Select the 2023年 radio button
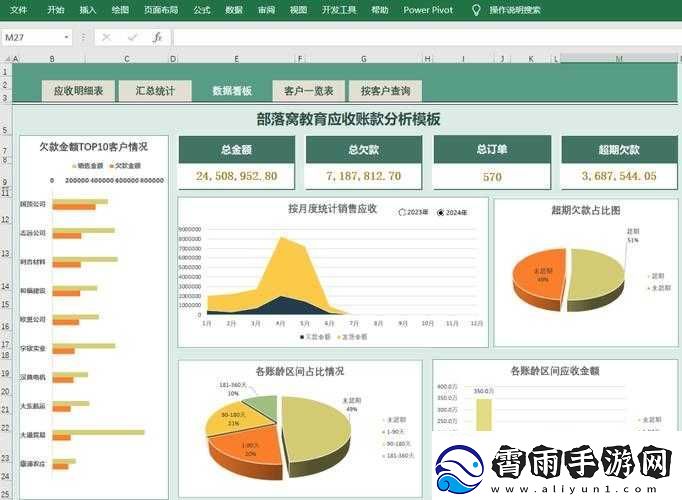682x500 pixels. (402, 213)
